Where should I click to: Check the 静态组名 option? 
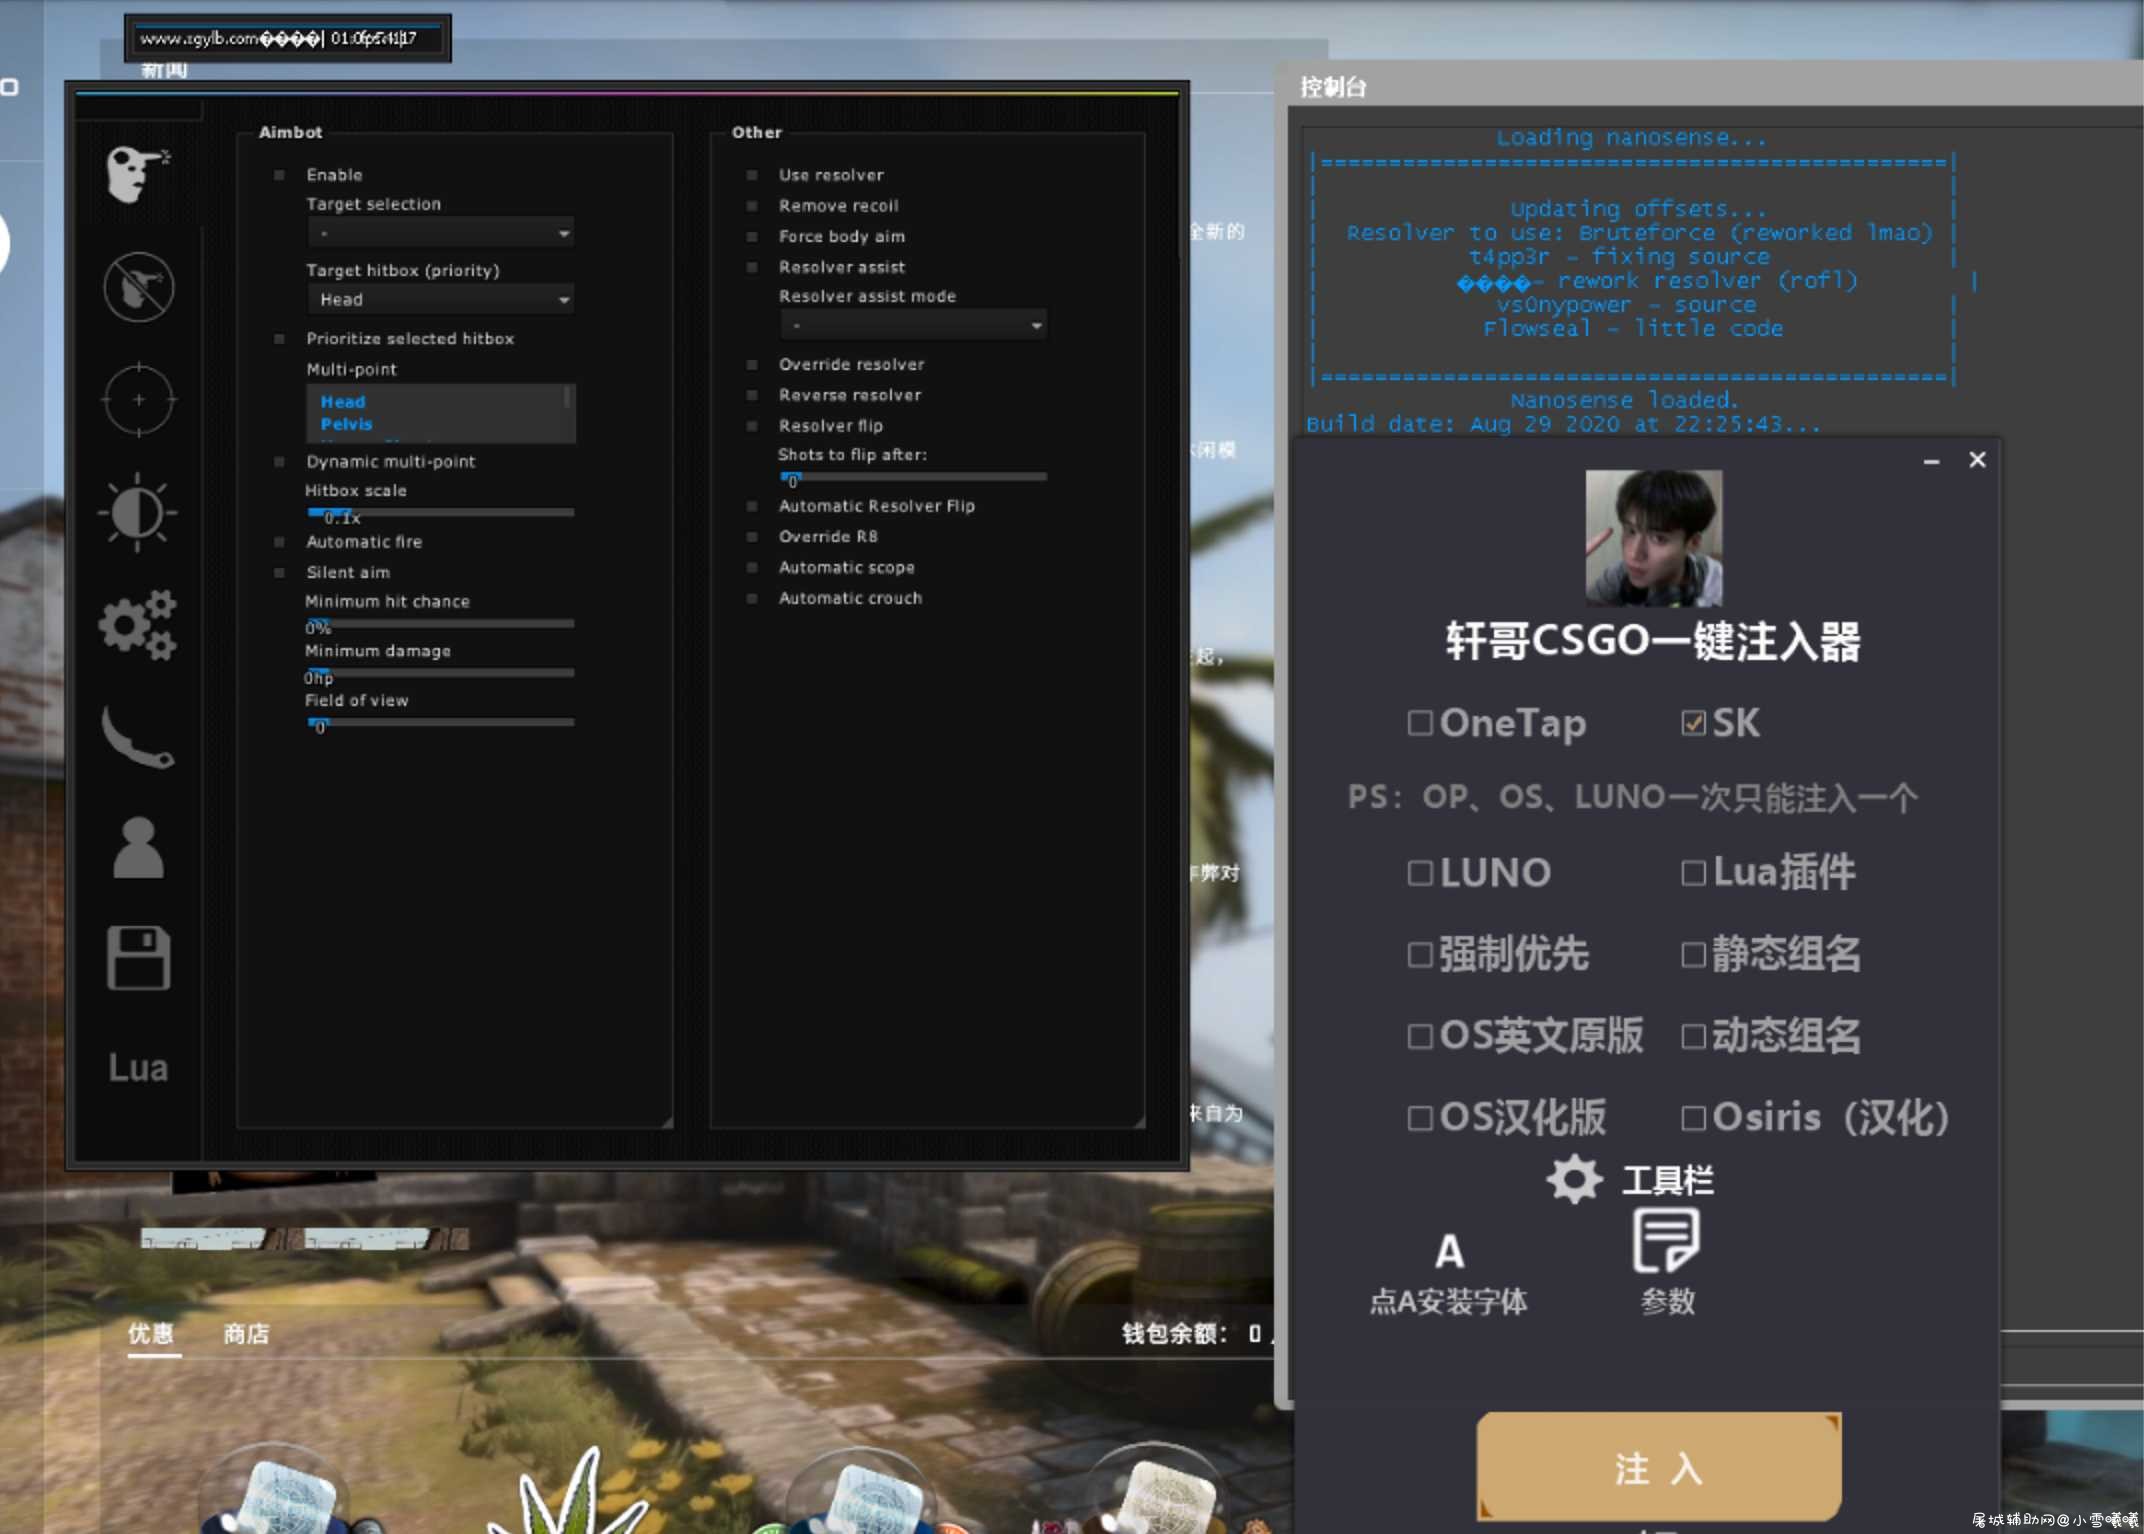[x=1693, y=955]
